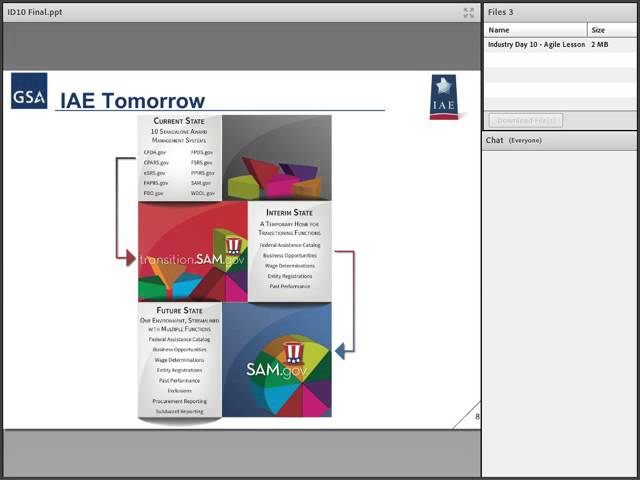
Task: Click the Procurement Reporting entry
Action: pos(179,401)
